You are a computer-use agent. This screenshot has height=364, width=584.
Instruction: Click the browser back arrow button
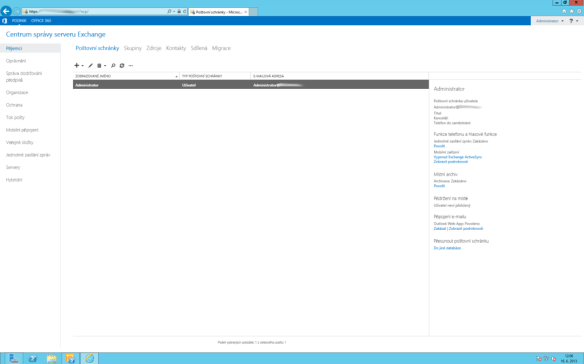[x=6, y=11]
